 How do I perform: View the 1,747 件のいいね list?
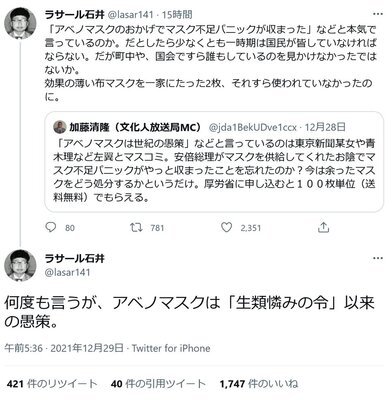[259, 384]
